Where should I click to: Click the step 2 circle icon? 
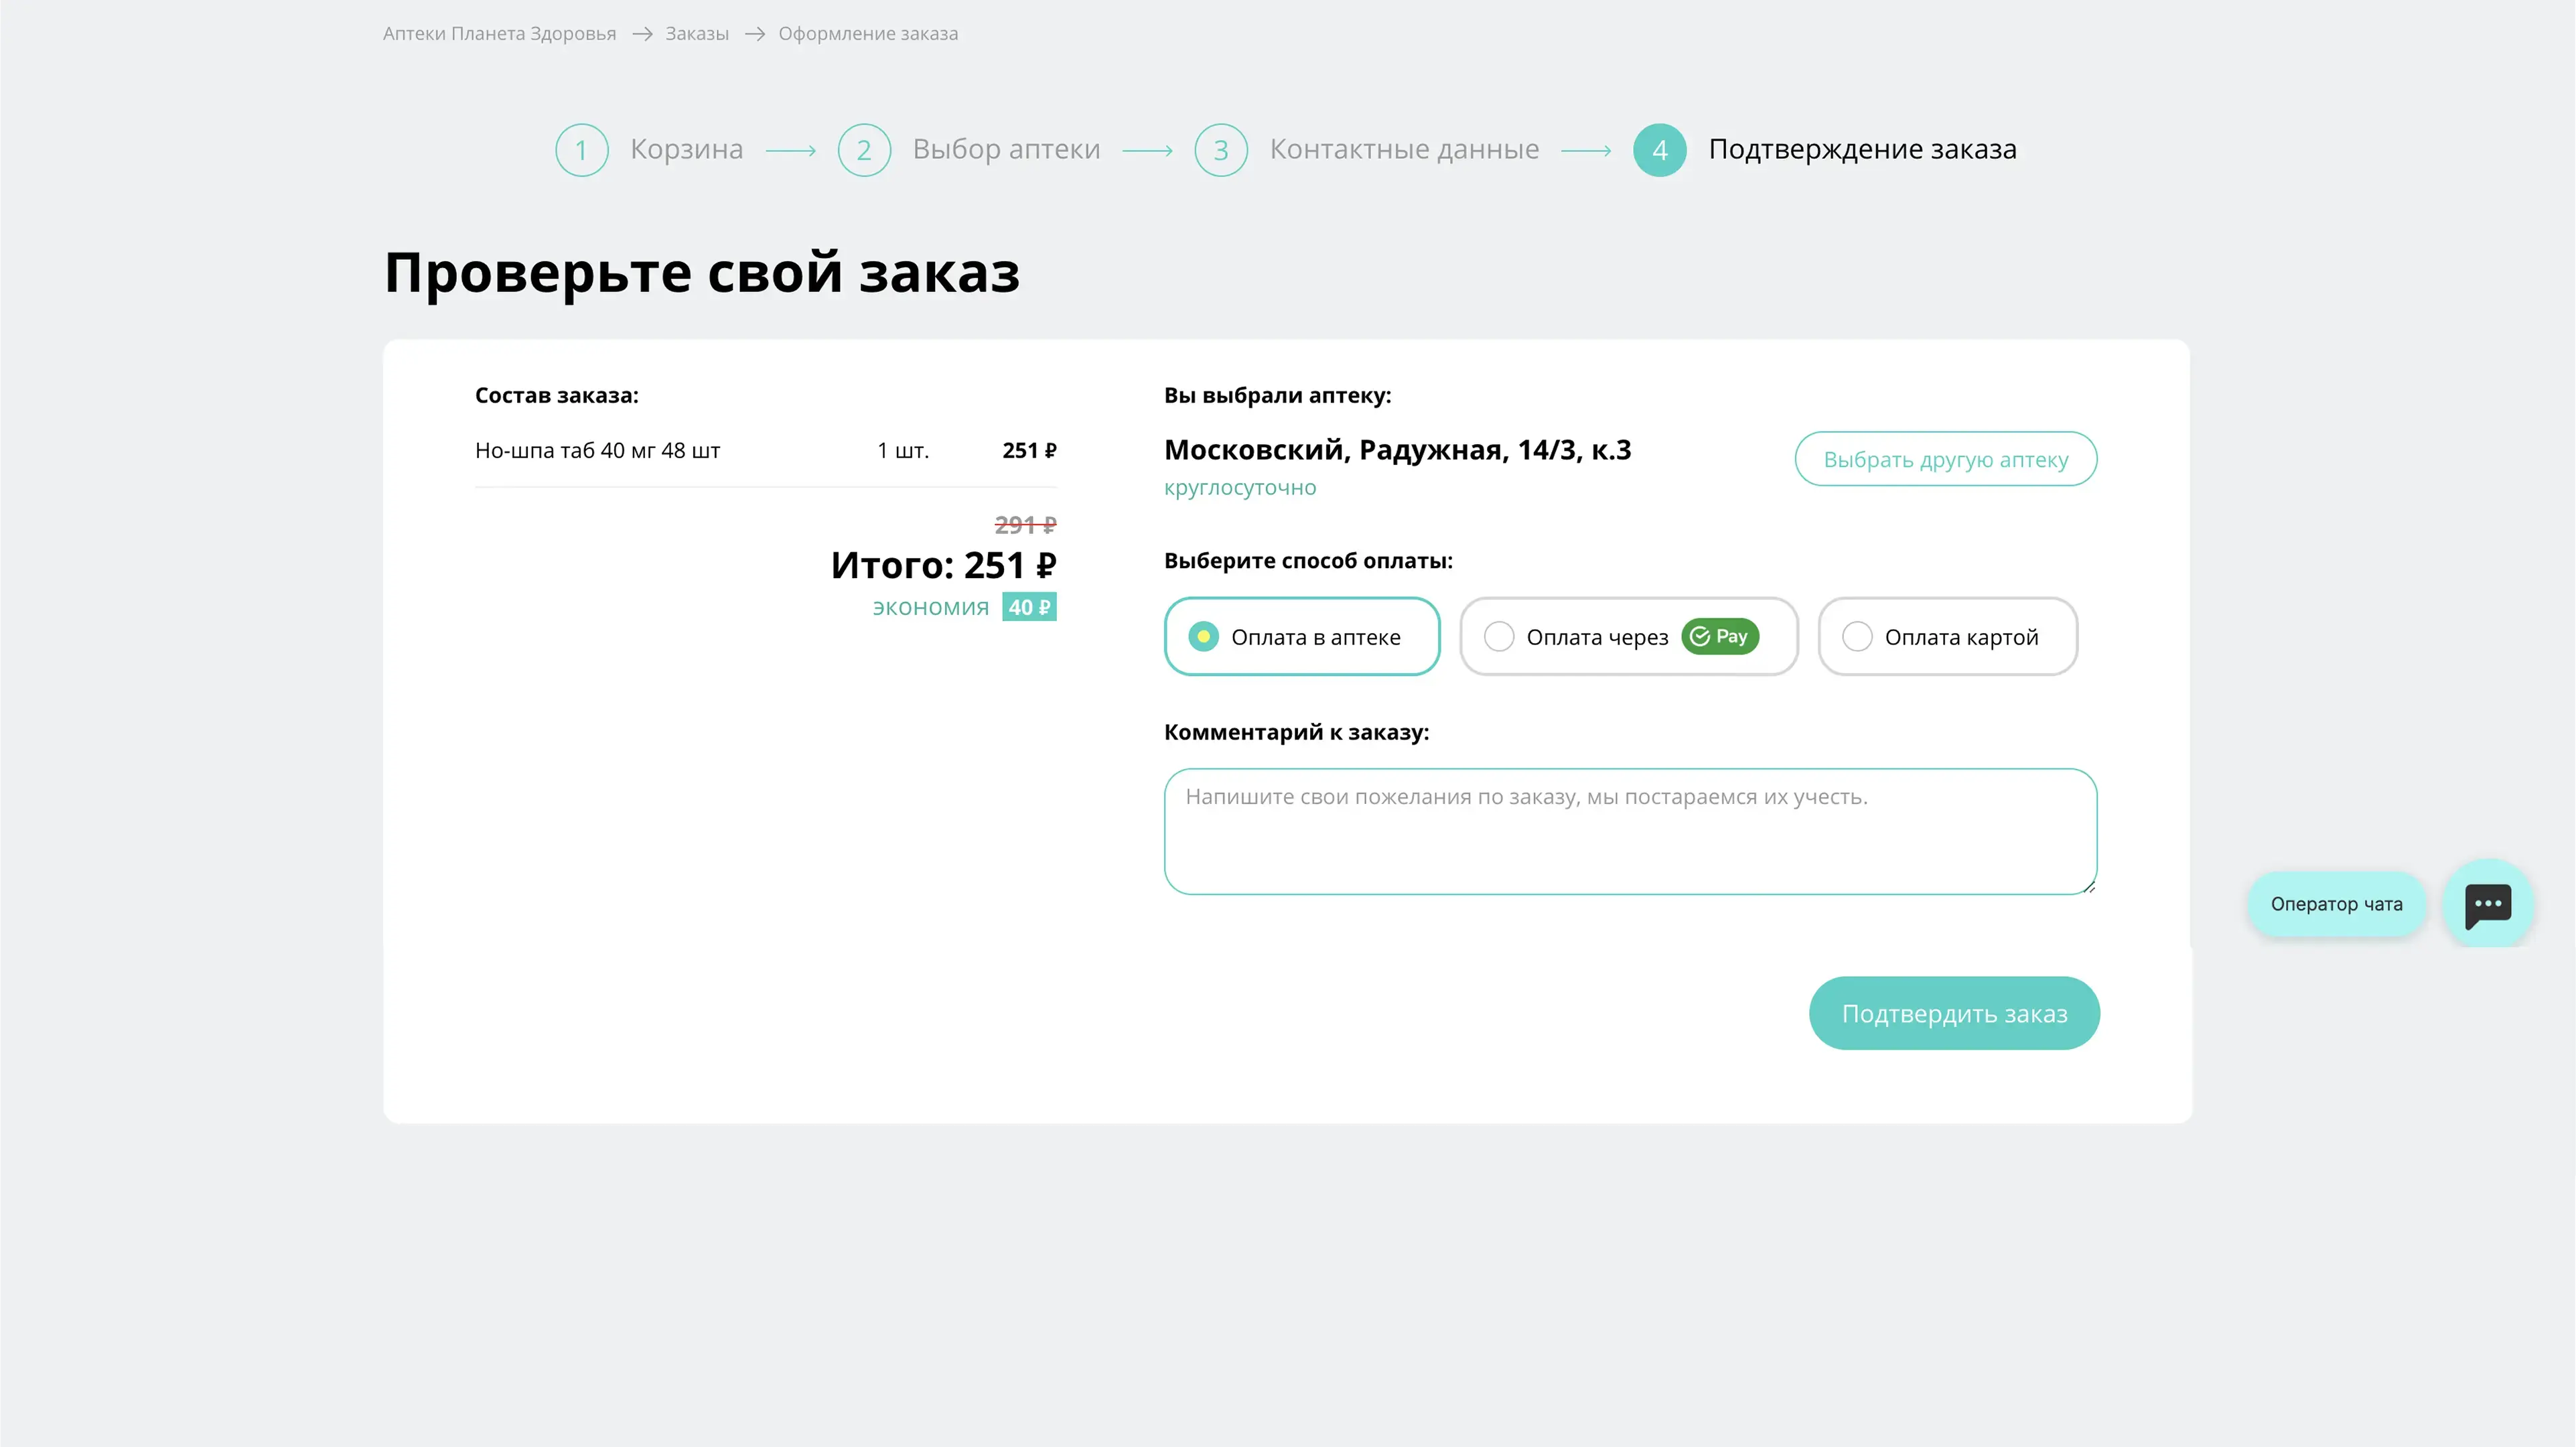(x=864, y=150)
